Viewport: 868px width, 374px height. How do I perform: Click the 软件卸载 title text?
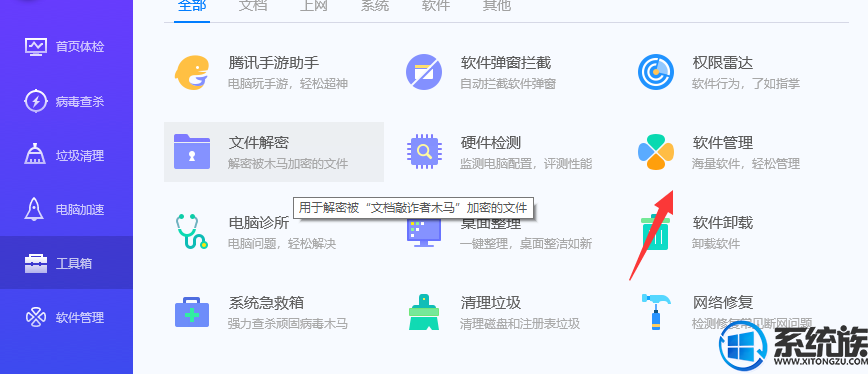tap(723, 223)
